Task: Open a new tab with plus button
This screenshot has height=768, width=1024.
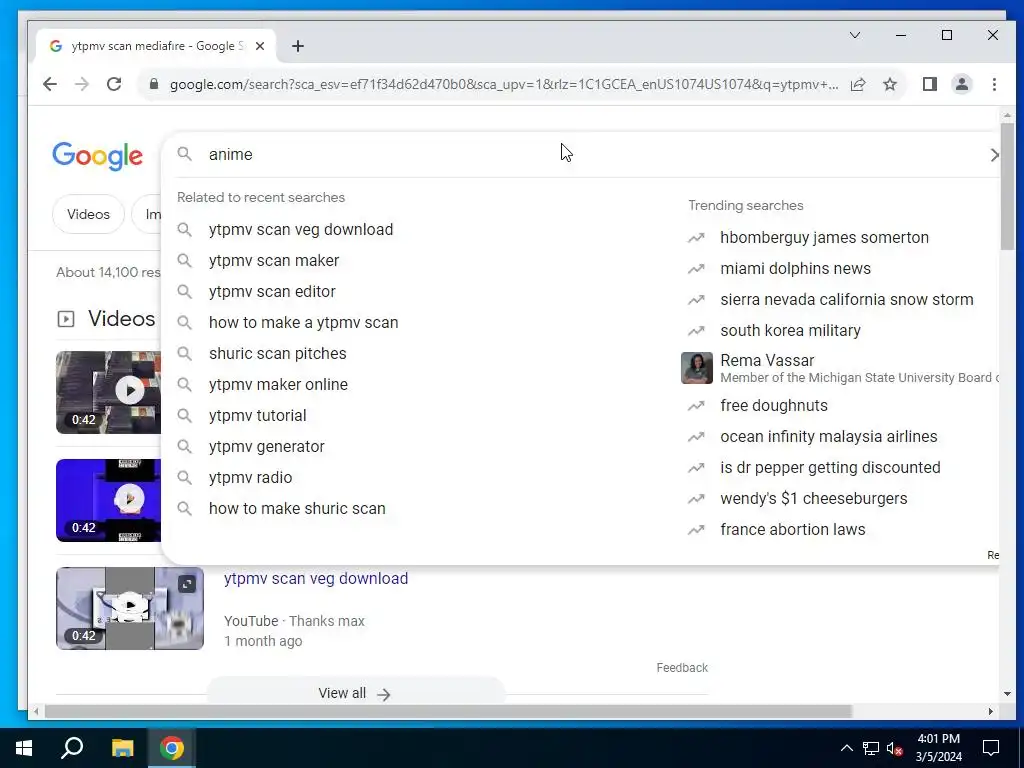Action: (298, 46)
